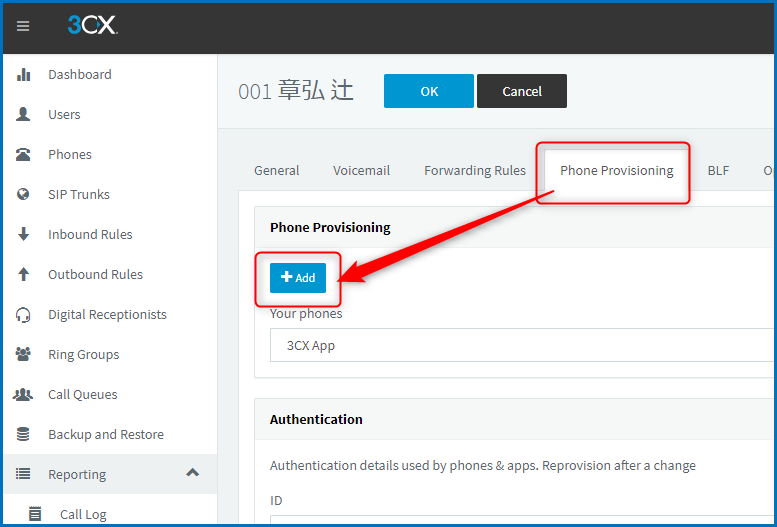Click Backup and Restore database icon
Screen dimensions: 777x527
point(23,434)
